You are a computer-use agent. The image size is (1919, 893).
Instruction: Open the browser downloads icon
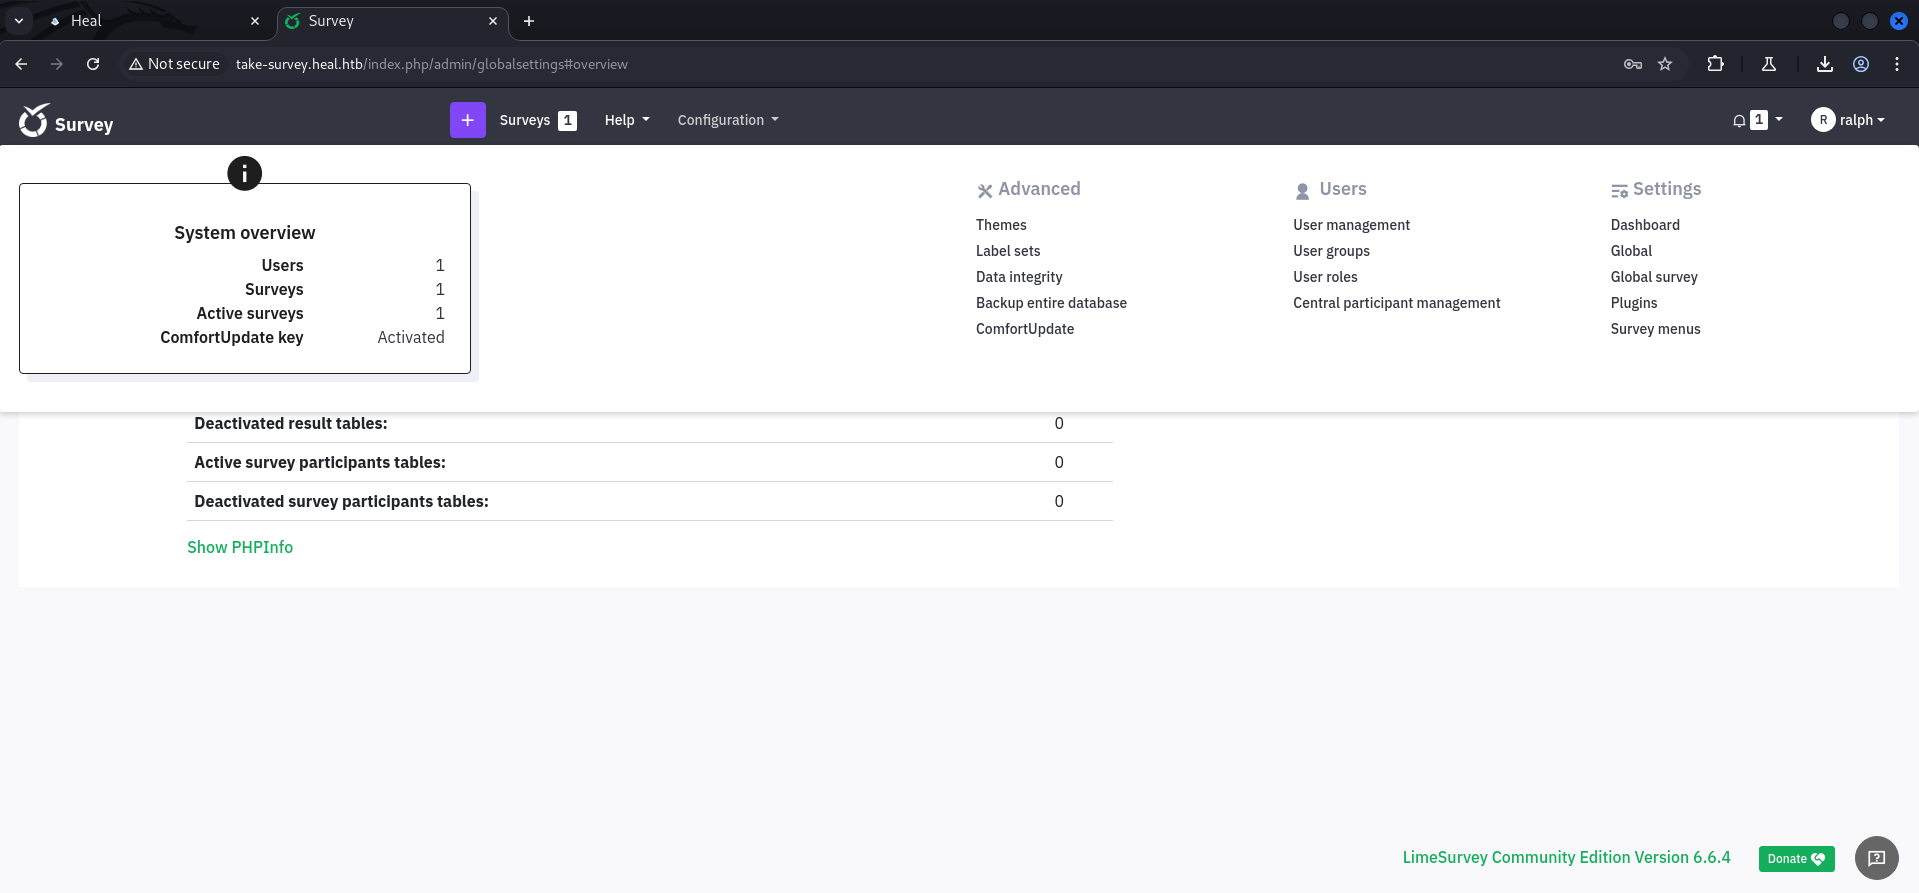point(1825,64)
